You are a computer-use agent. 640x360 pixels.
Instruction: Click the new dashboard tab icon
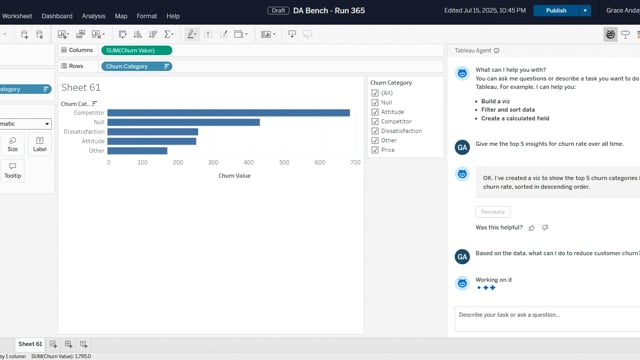tap(68, 344)
